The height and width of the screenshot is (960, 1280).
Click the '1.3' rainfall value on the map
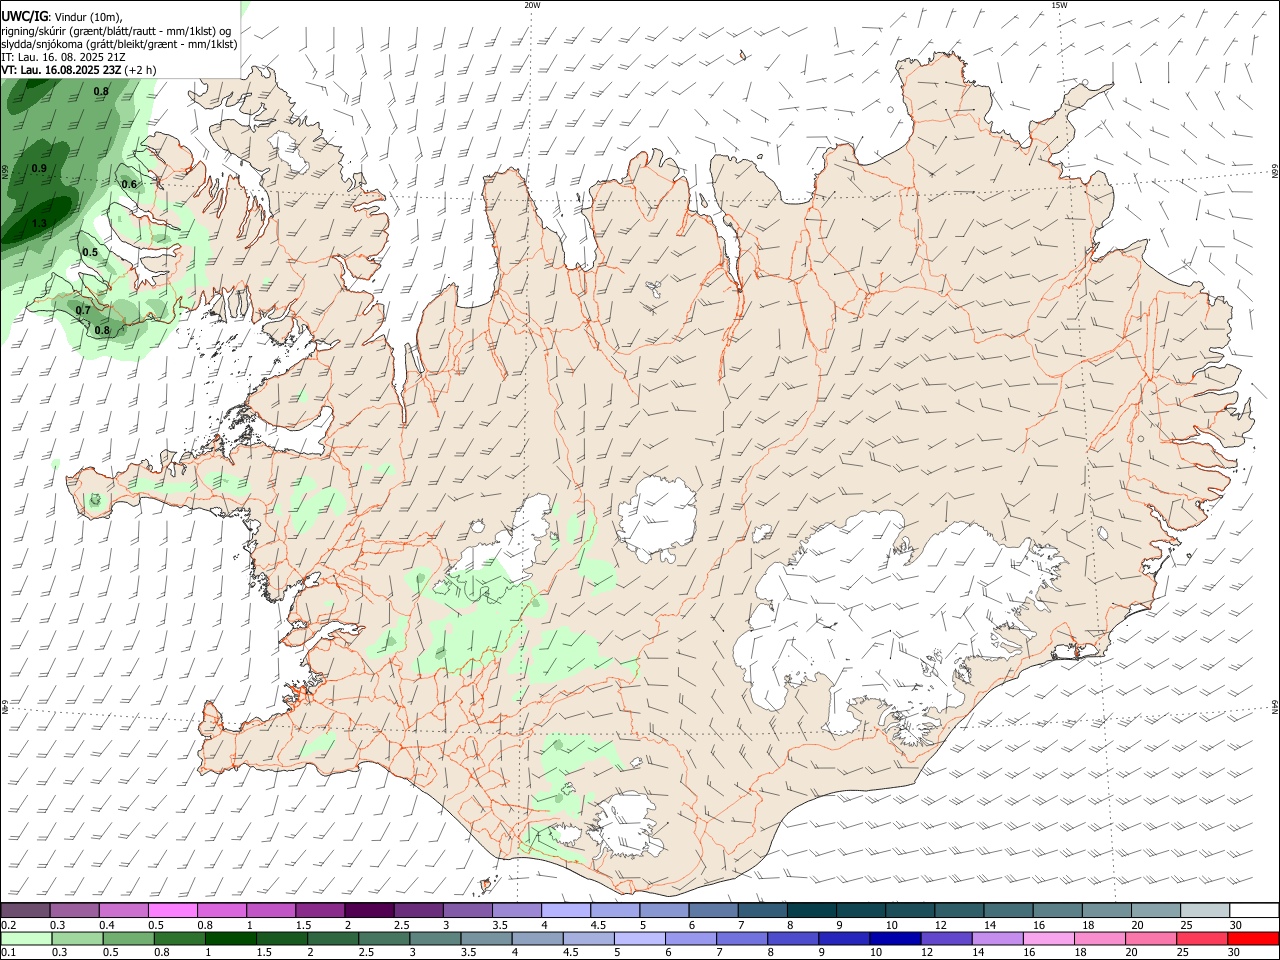click(39, 223)
